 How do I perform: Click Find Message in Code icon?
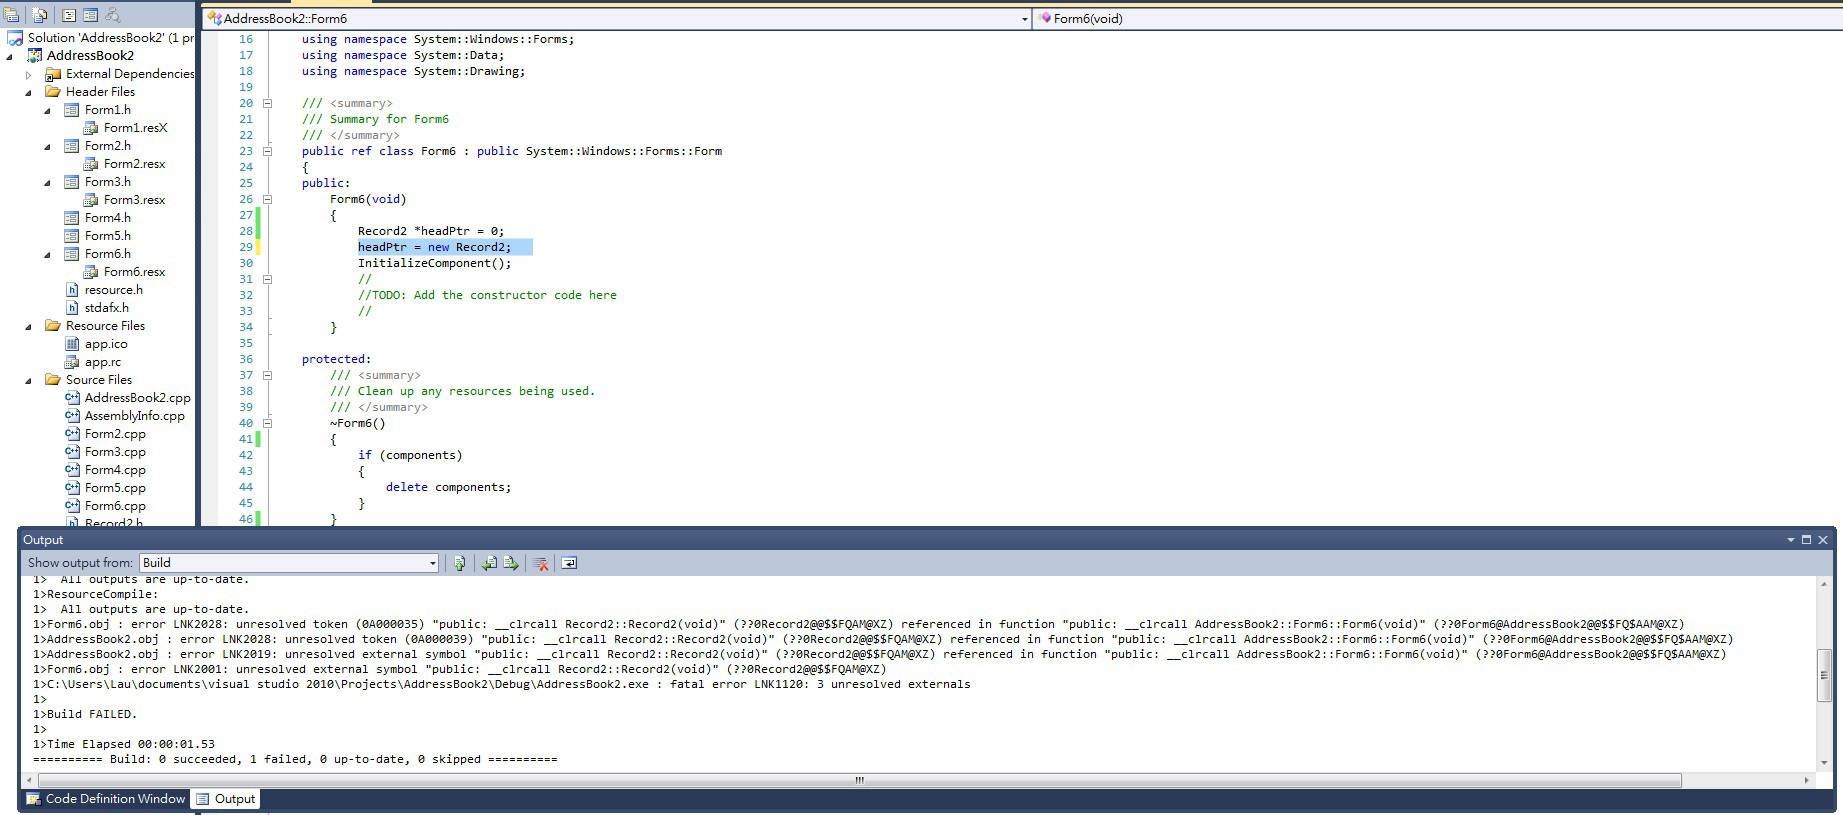(459, 563)
